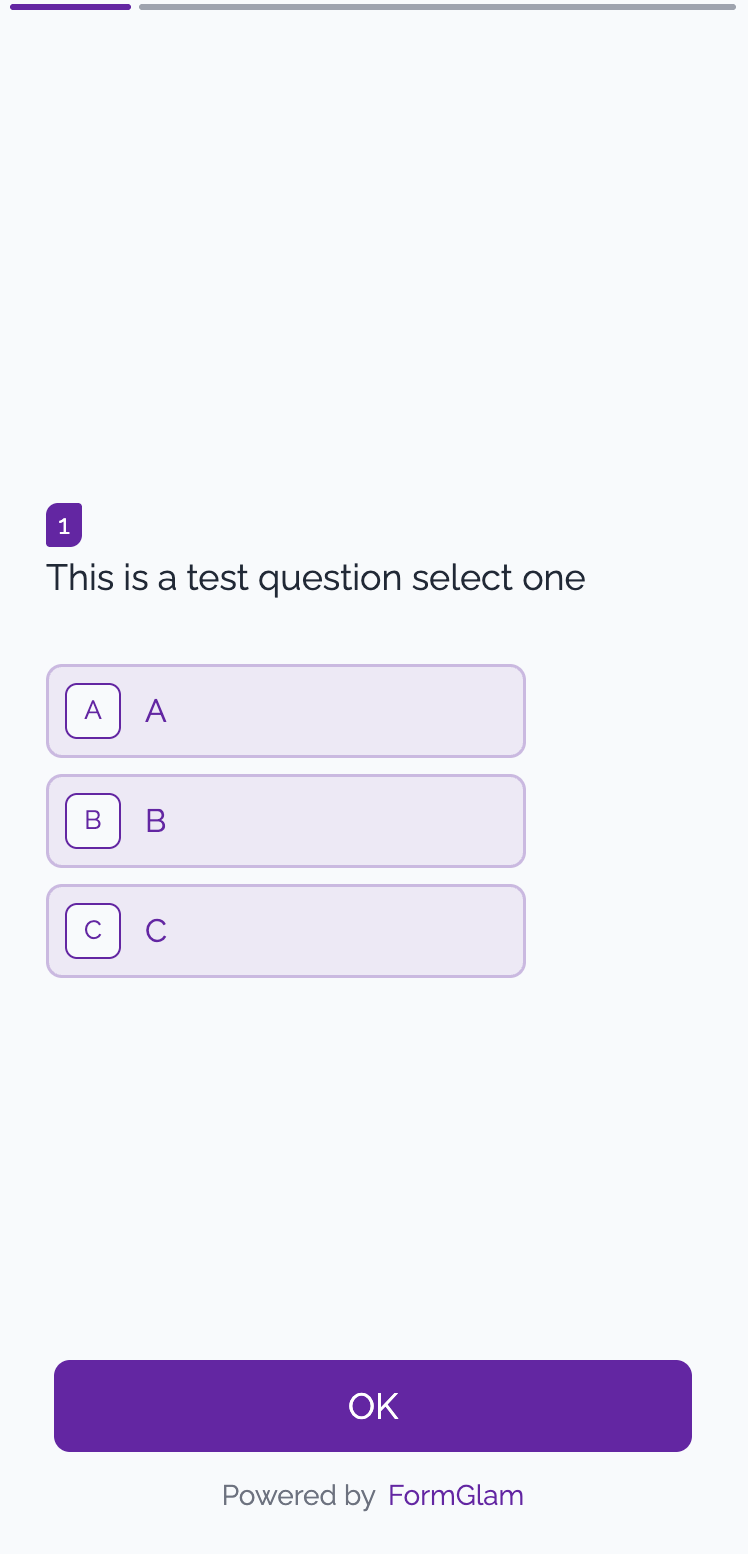This screenshot has height=1554, width=748.
Task: Click the word "This" in the question
Action: tap(80, 578)
